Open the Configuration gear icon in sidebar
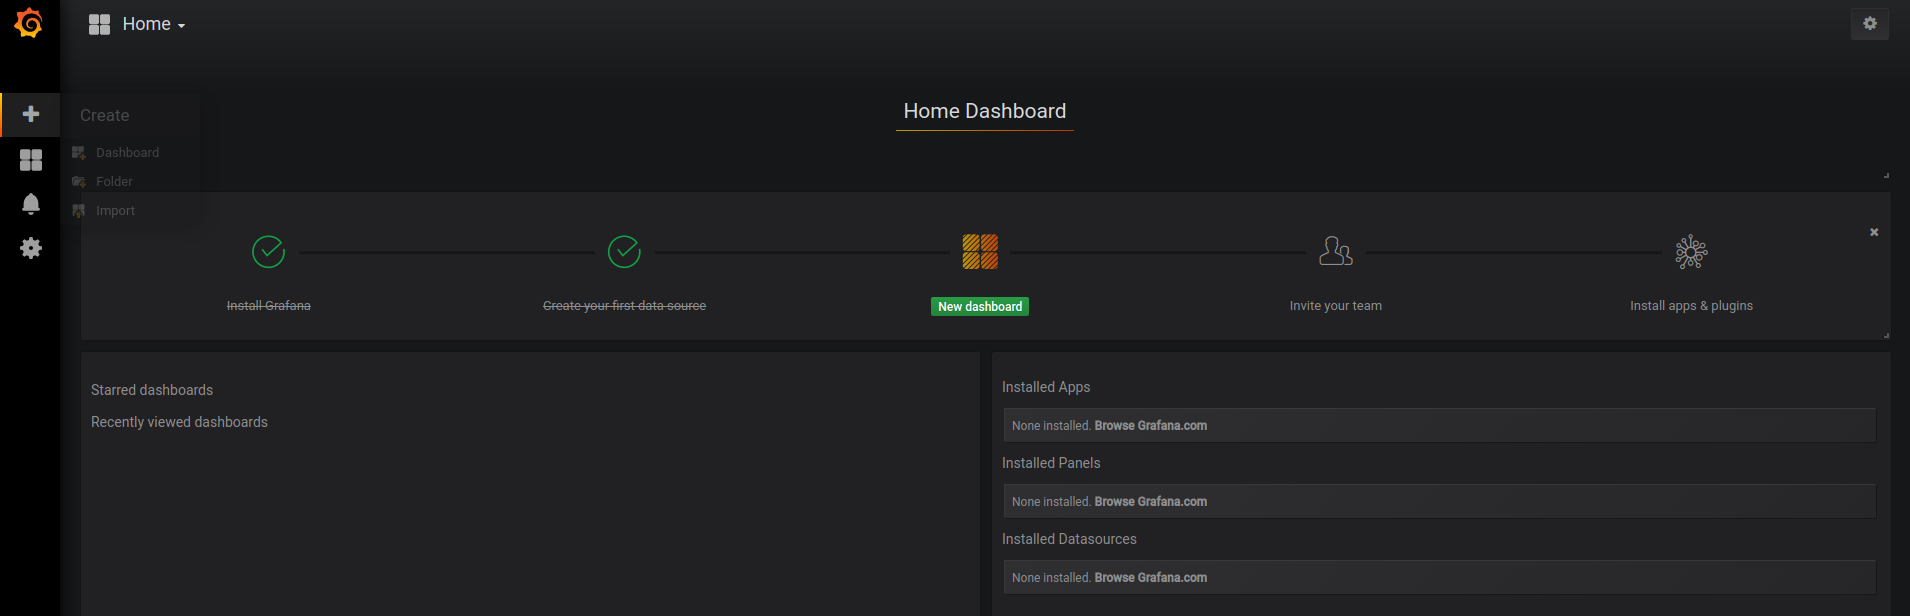The width and height of the screenshot is (1910, 616). pos(31,248)
